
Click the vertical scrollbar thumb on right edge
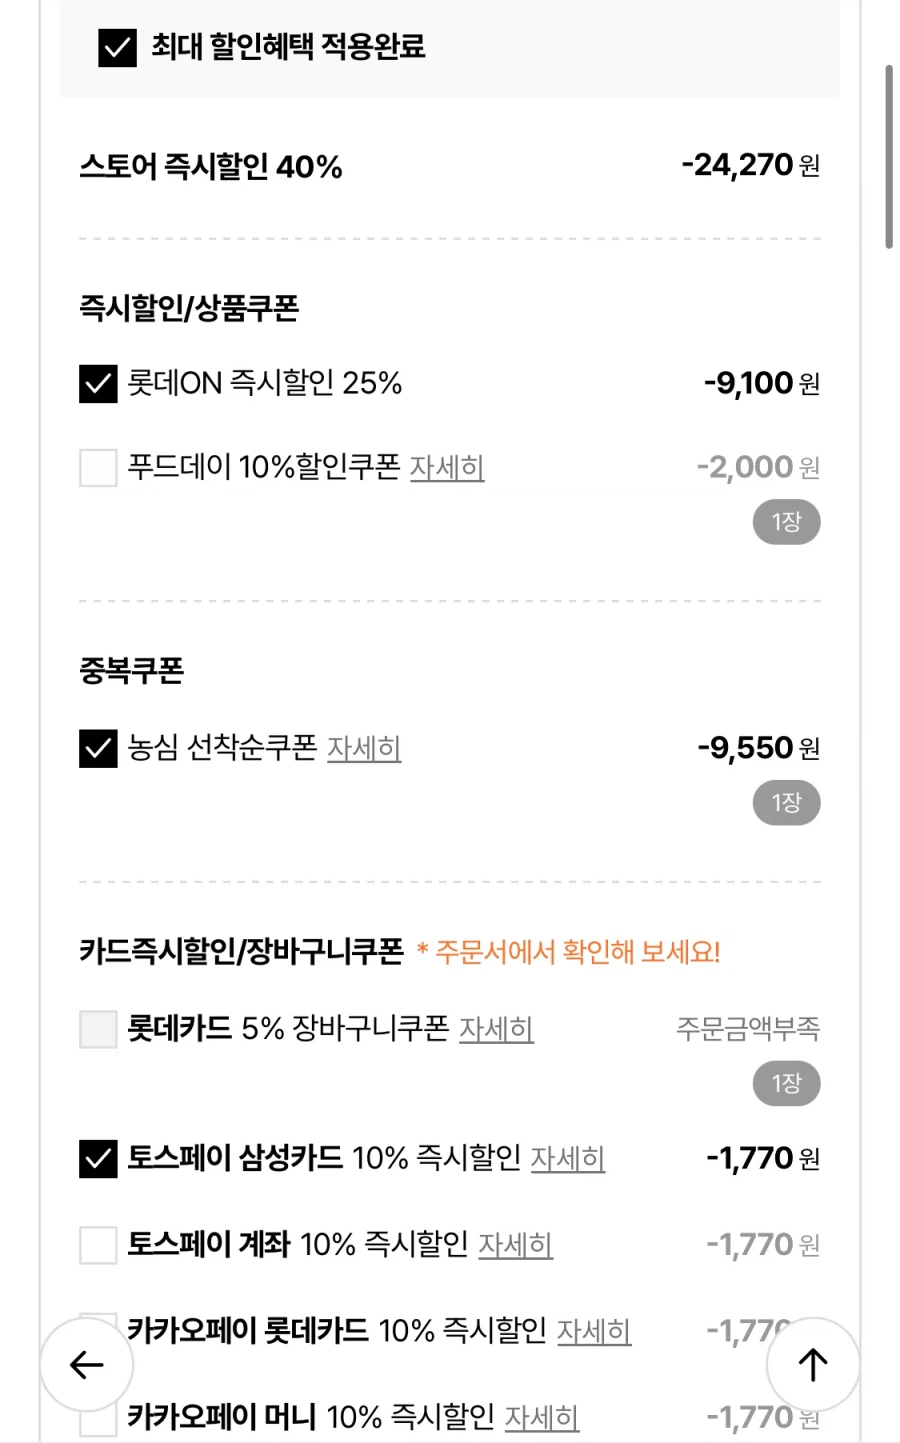(x=888, y=157)
